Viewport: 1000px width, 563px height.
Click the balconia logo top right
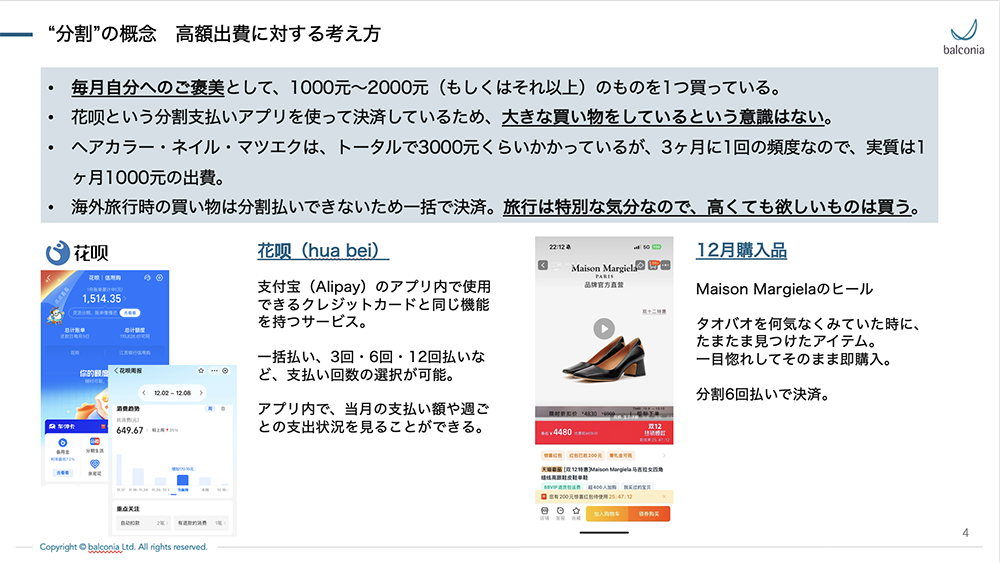click(964, 37)
